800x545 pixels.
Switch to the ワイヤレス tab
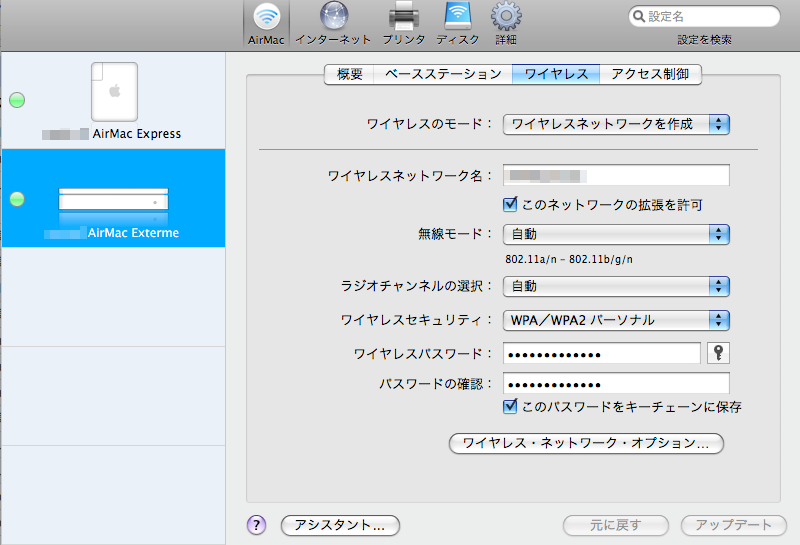pyautogui.click(x=556, y=75)
